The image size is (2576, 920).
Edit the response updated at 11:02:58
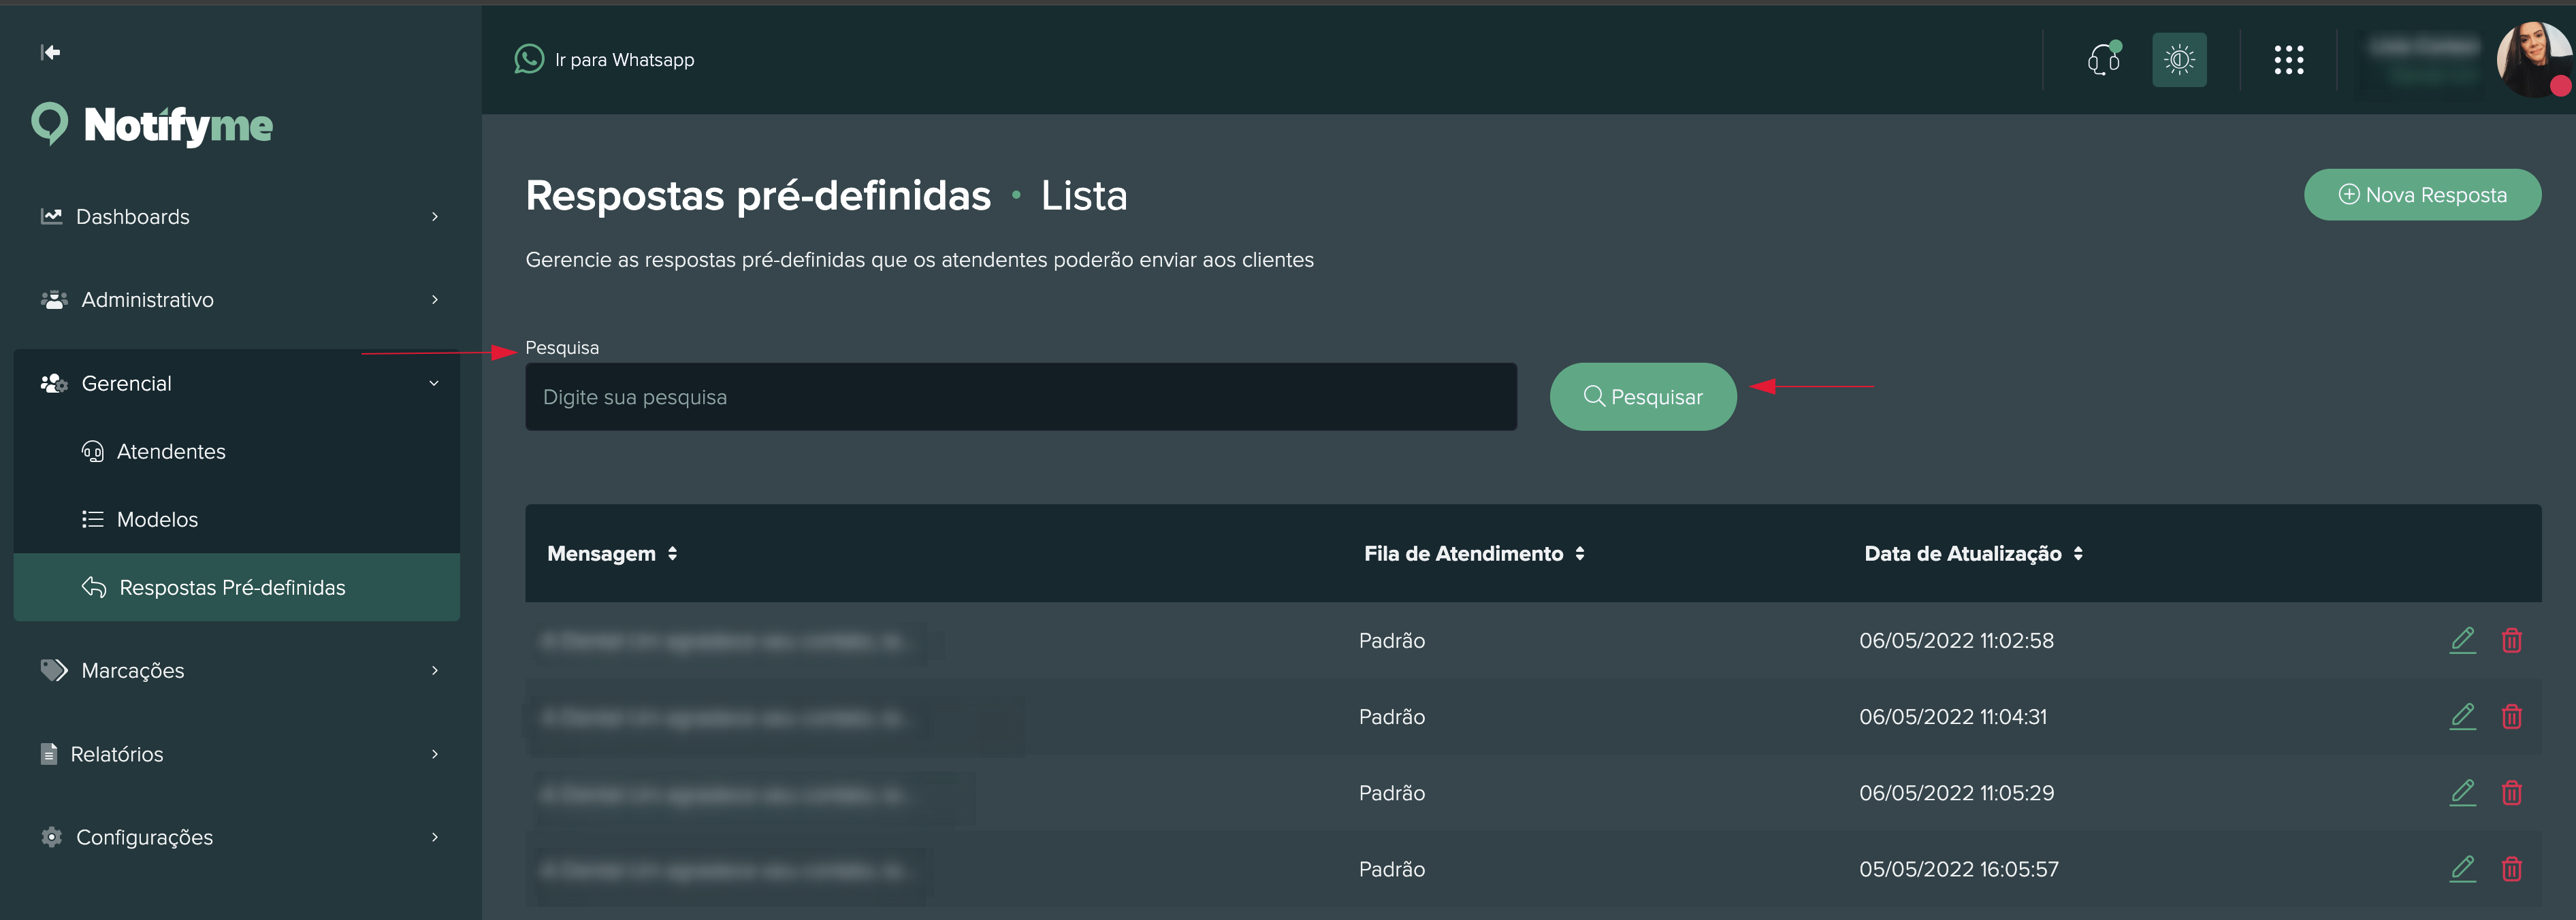pyautogui.click(x=2462, y=640)
